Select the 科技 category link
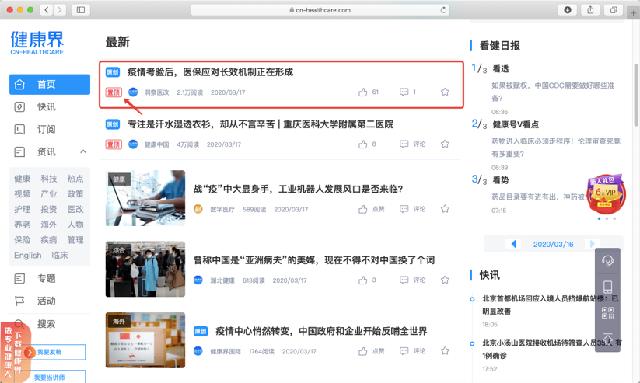 tap(49, 179)
